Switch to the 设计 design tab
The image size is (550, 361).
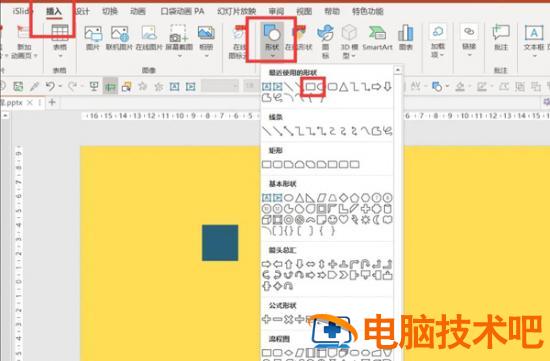coord(82,12)
